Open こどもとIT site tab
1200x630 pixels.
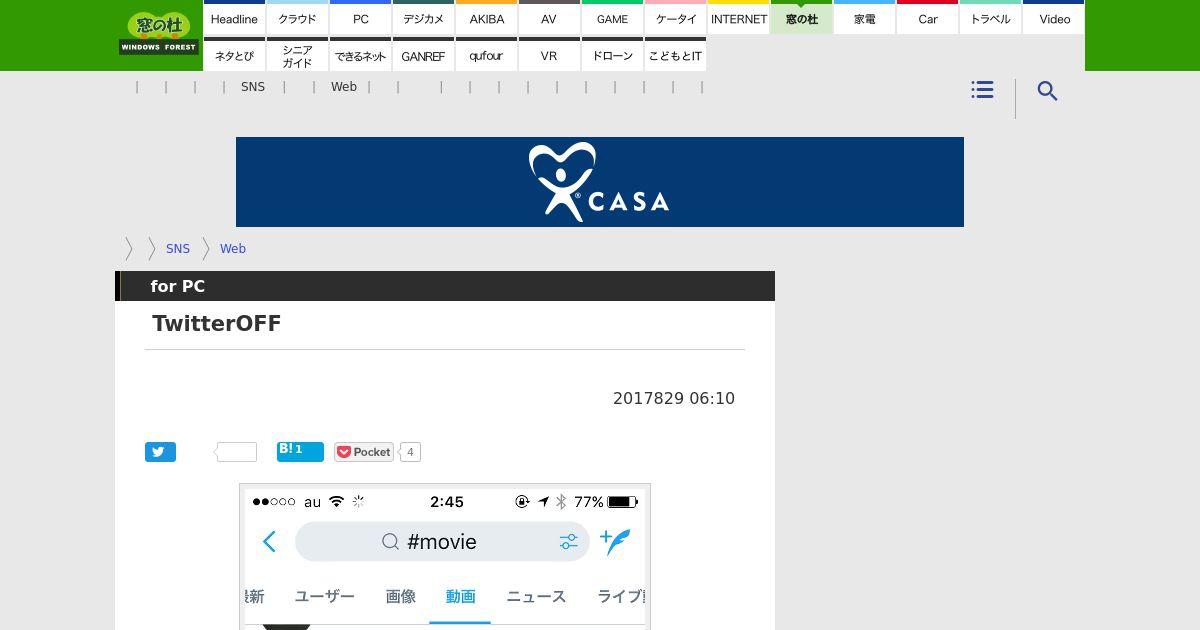point(675,55)
